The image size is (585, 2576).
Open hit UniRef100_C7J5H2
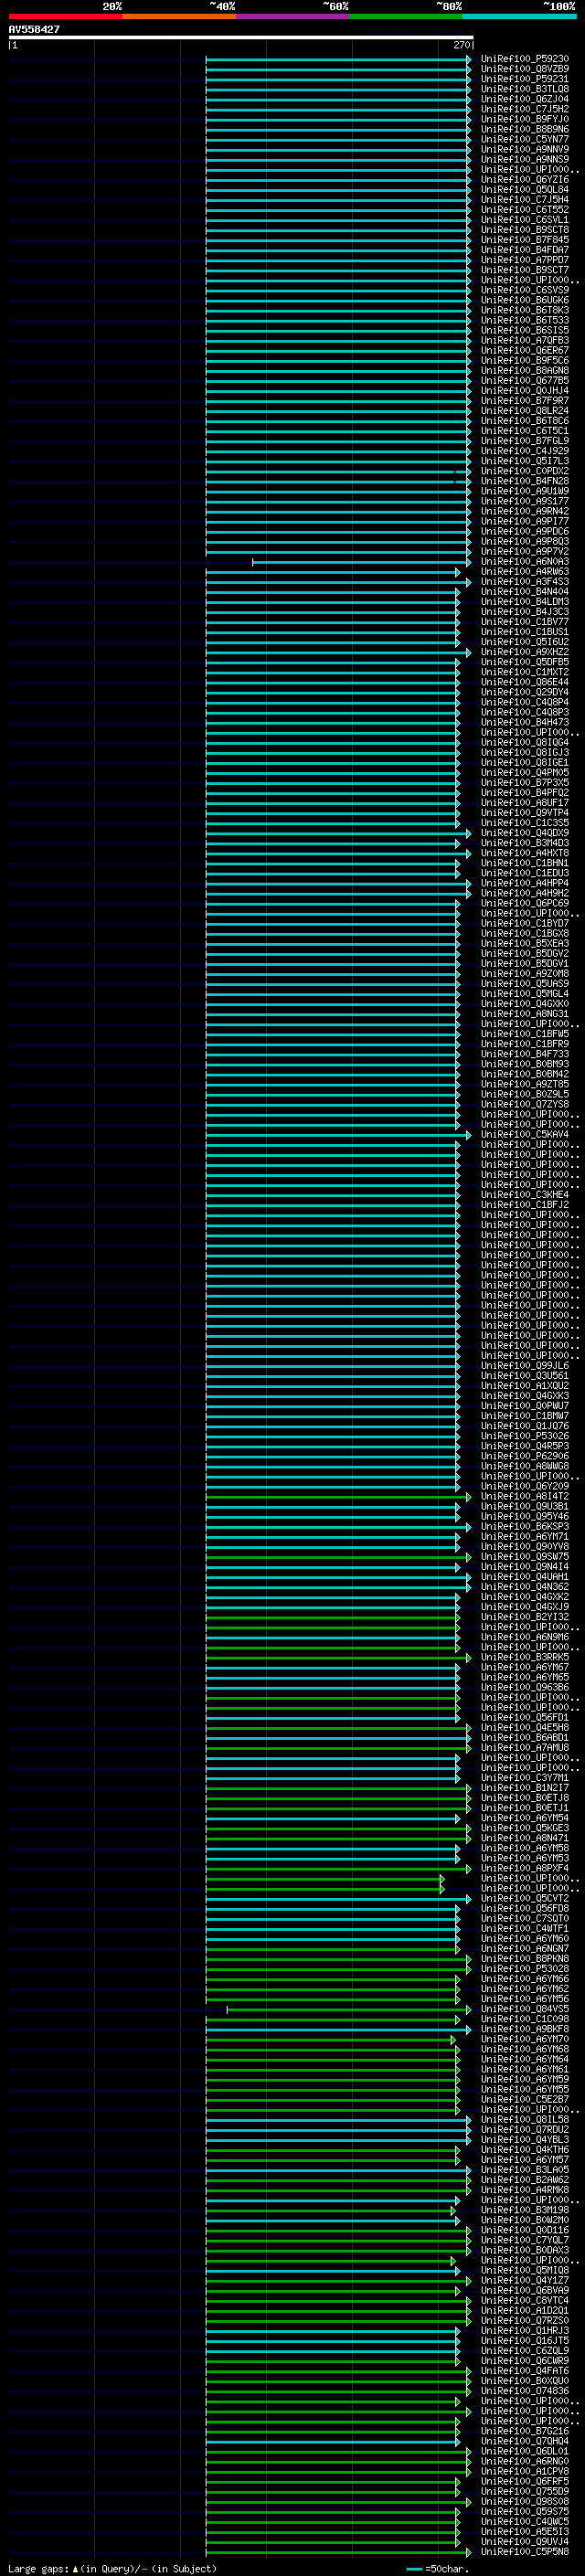coord(525,109)
